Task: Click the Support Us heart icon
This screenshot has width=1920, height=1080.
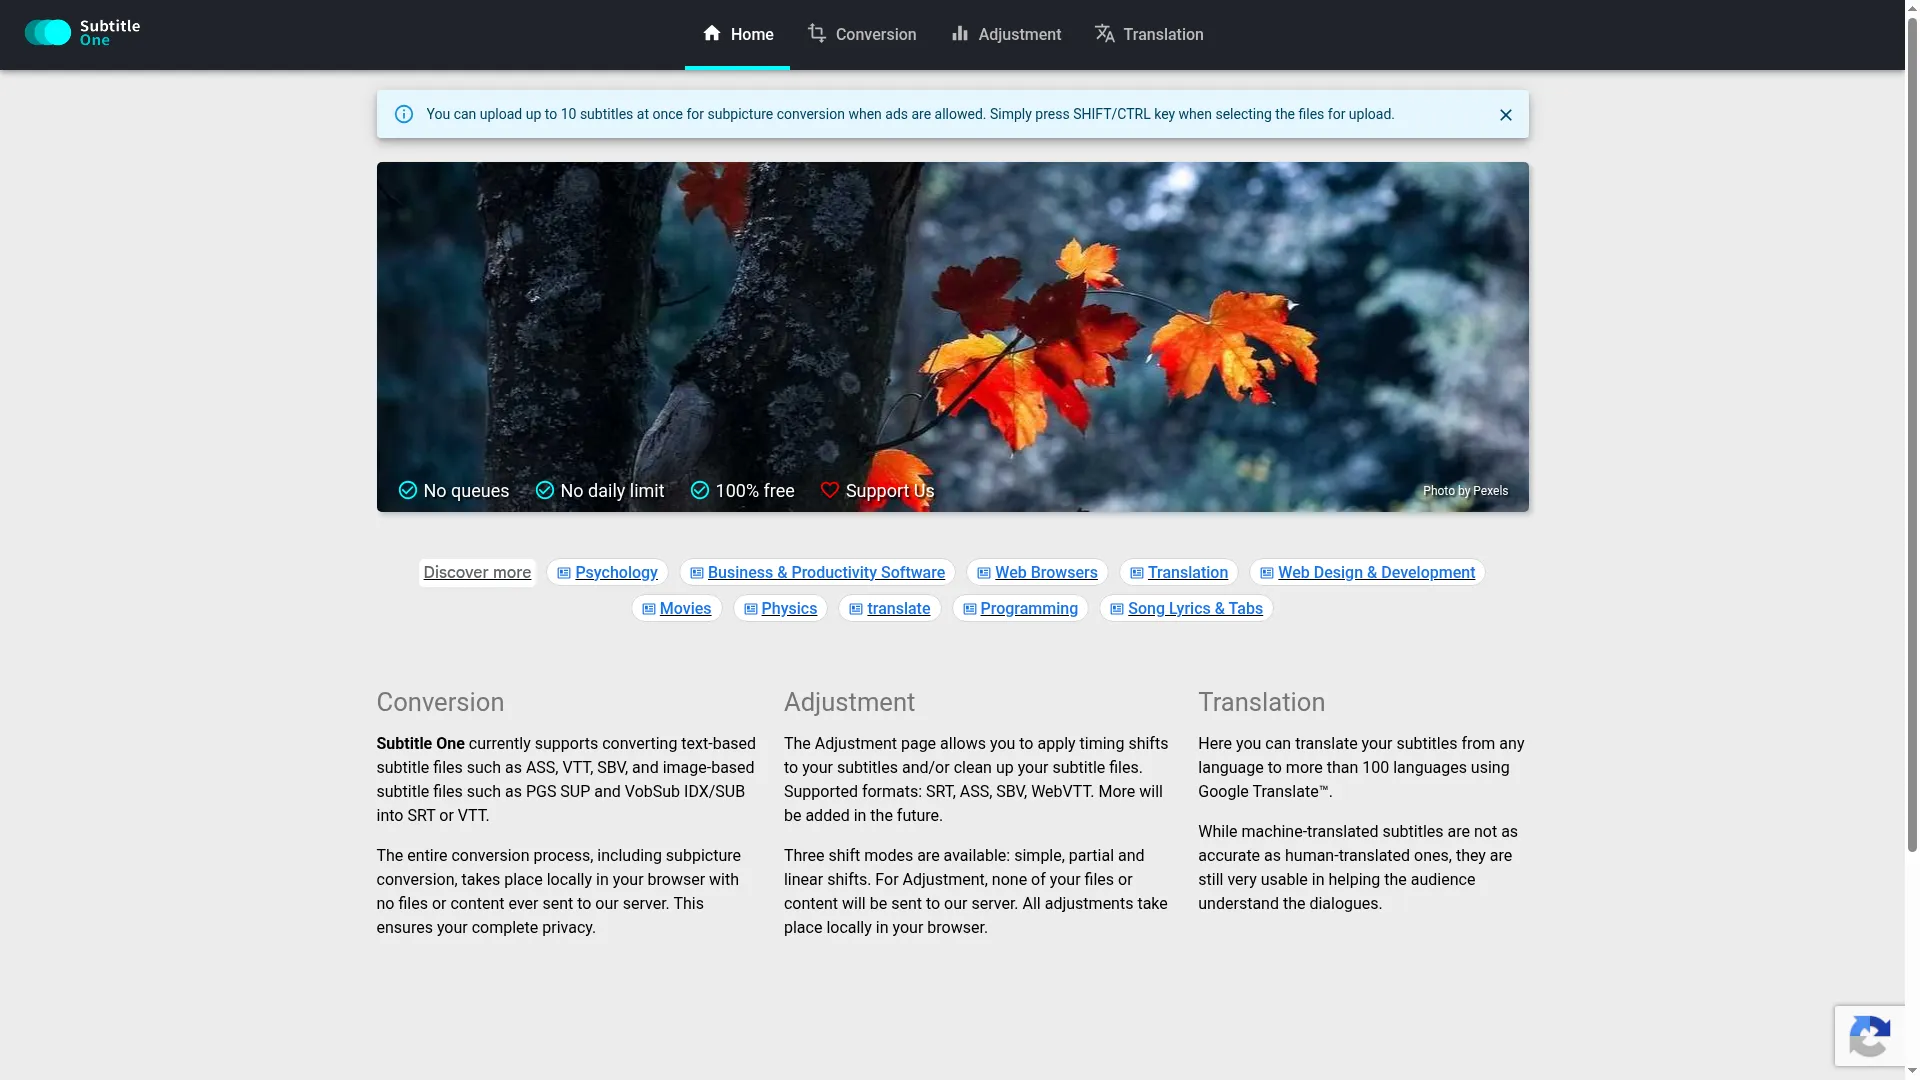Action: [x=830, y=490]
